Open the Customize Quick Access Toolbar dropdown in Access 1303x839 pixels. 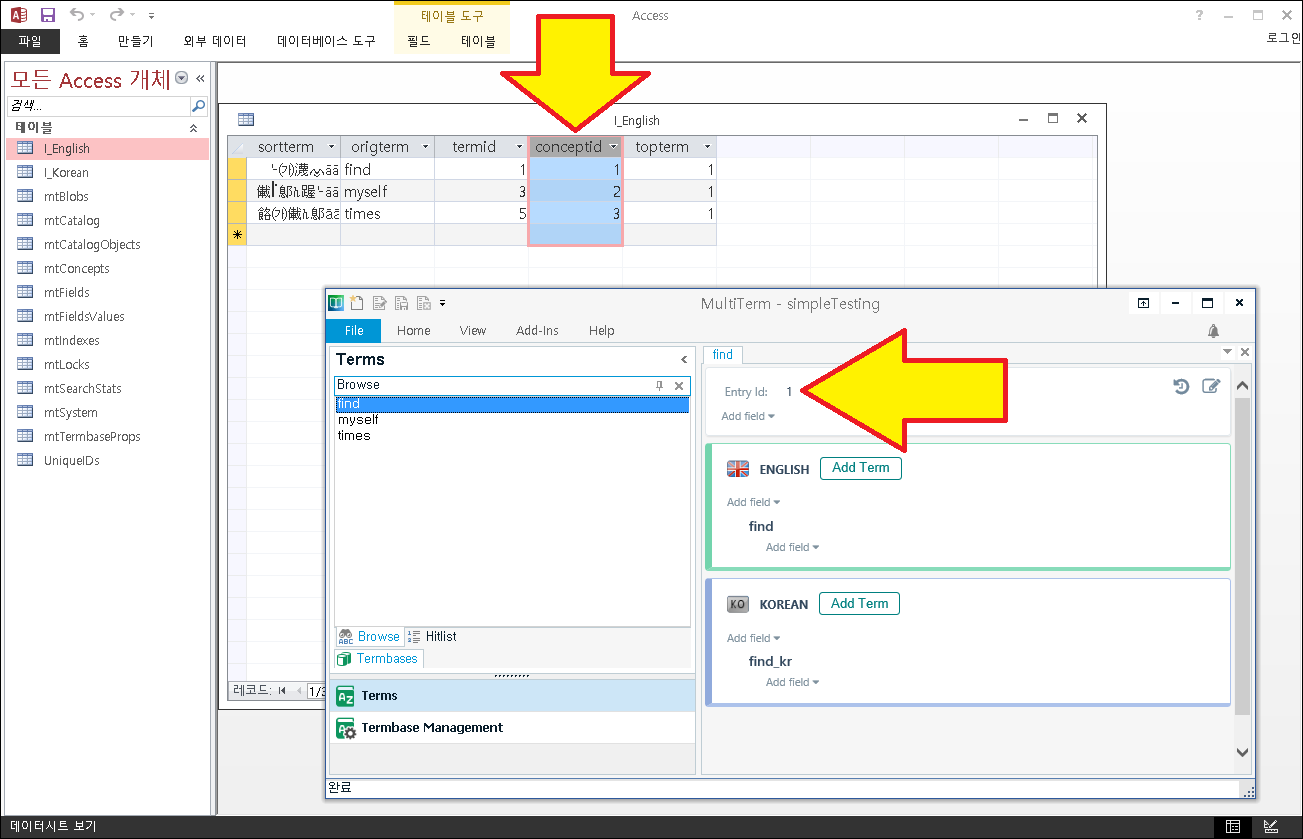tap(151, 16)
